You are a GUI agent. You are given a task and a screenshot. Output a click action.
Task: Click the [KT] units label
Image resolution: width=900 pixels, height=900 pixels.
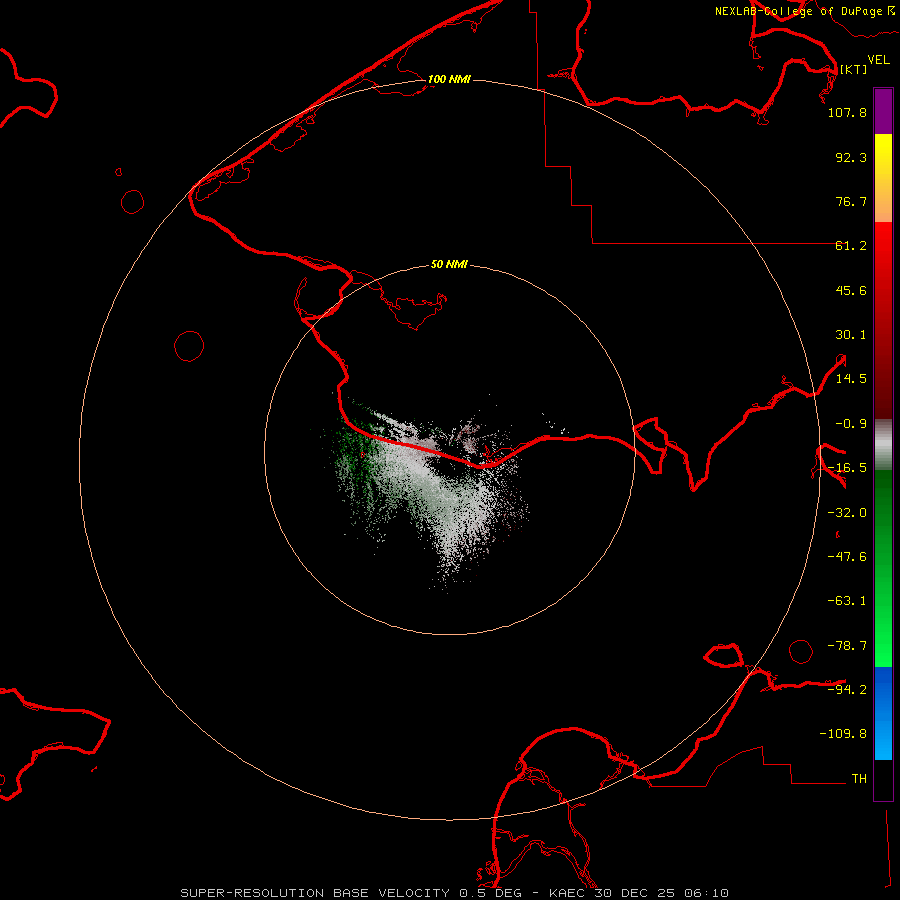[x=853, y=69]
